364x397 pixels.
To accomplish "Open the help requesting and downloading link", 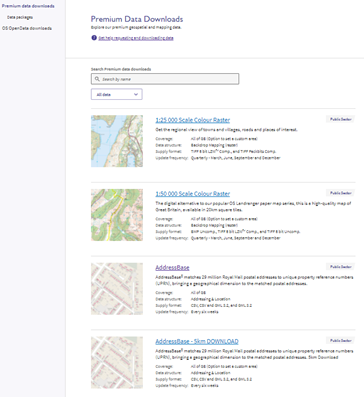I will tap(136, 38).
